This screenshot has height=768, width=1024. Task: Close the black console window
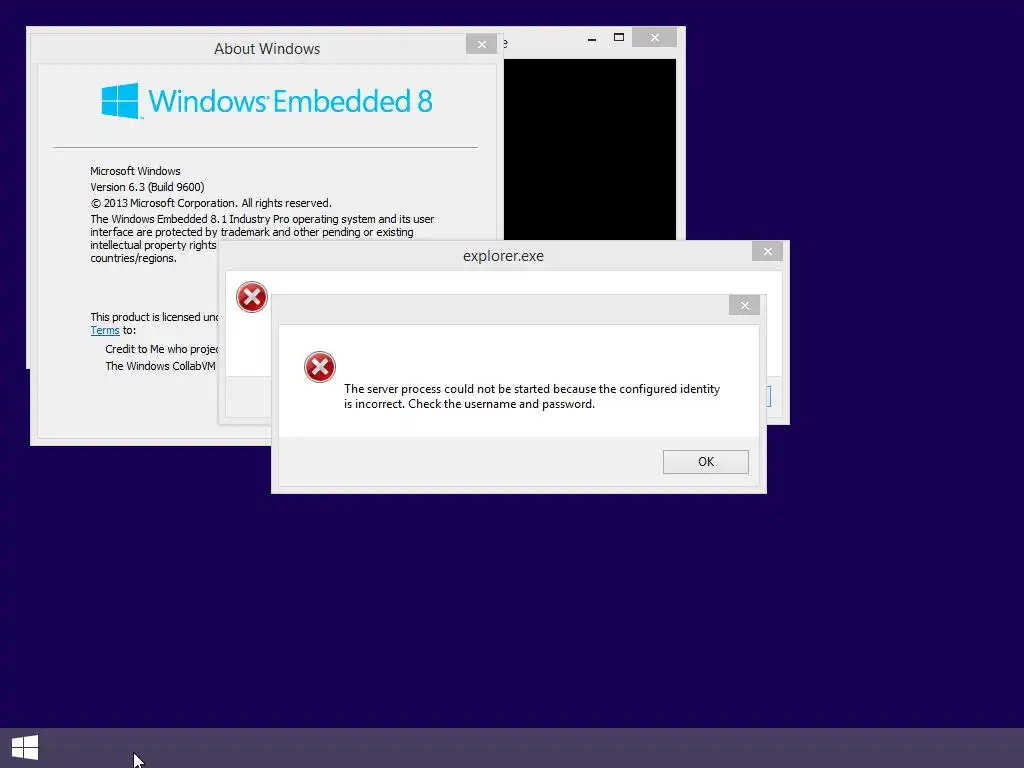(654, 38)
